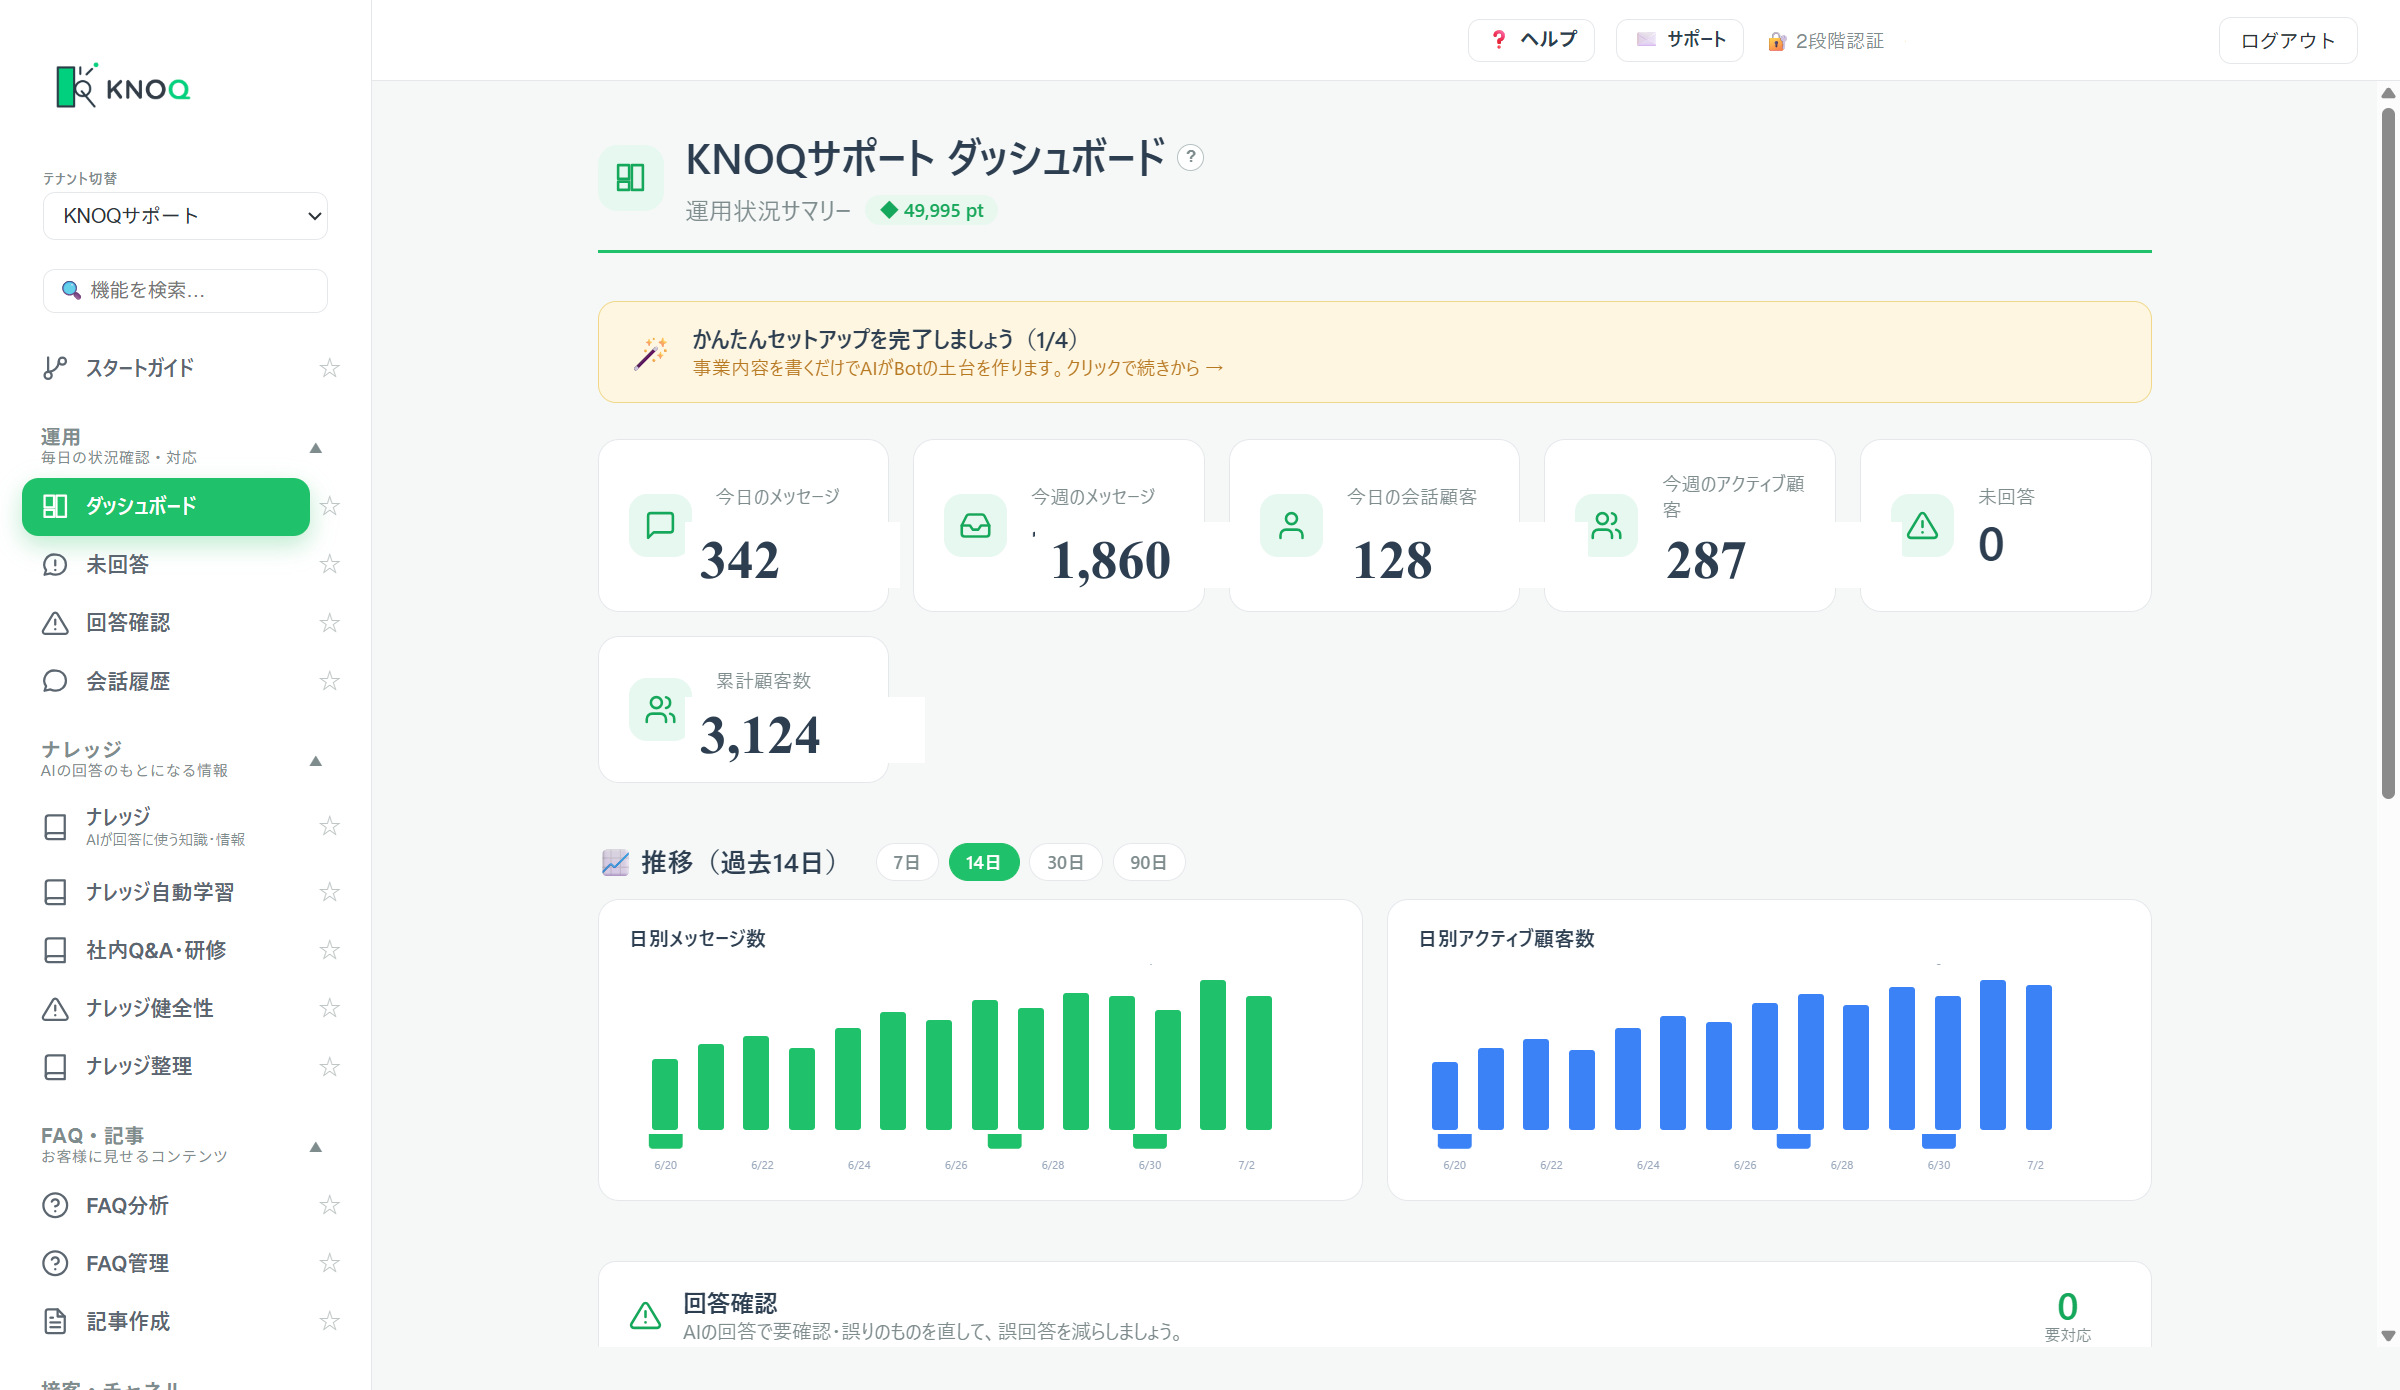Click the dashboard layout icon beside page title
The width and height of the screenshot is (2400, 1390).
pos(630,178)
